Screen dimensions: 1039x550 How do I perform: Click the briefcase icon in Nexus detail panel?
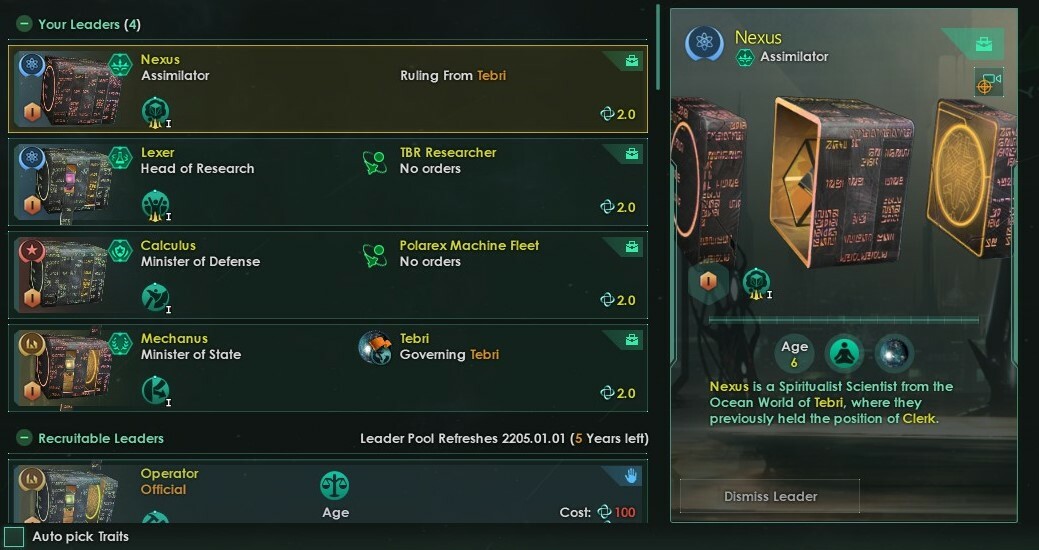click(x=985, y=45)
